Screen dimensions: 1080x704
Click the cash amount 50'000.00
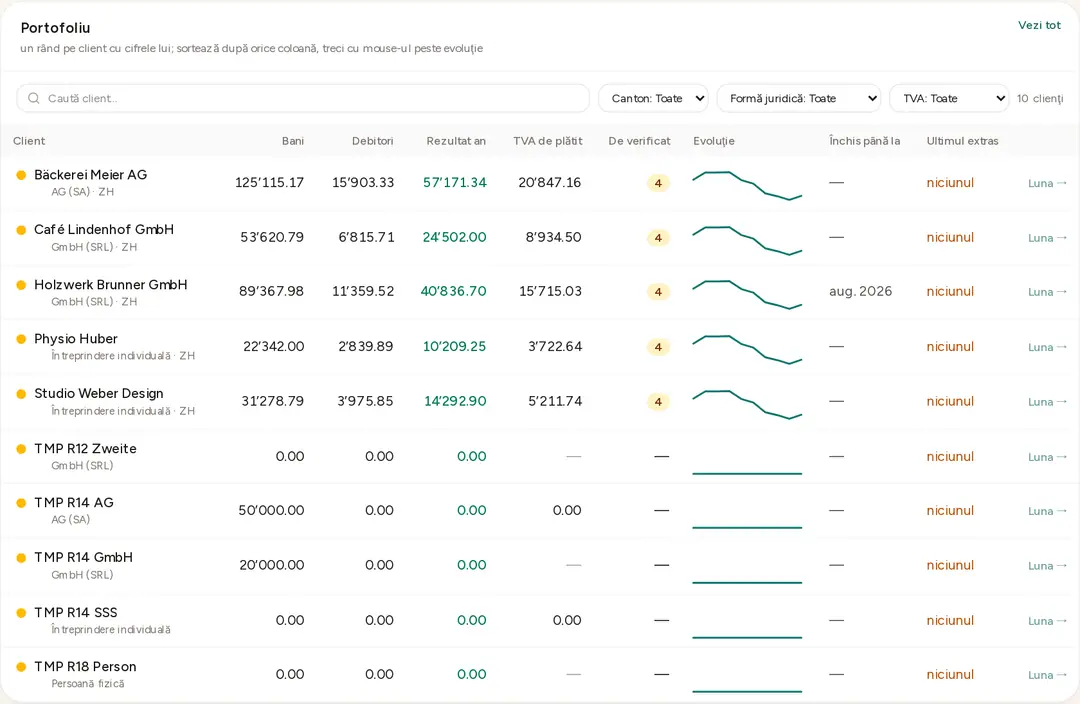(x=271, y=510)
